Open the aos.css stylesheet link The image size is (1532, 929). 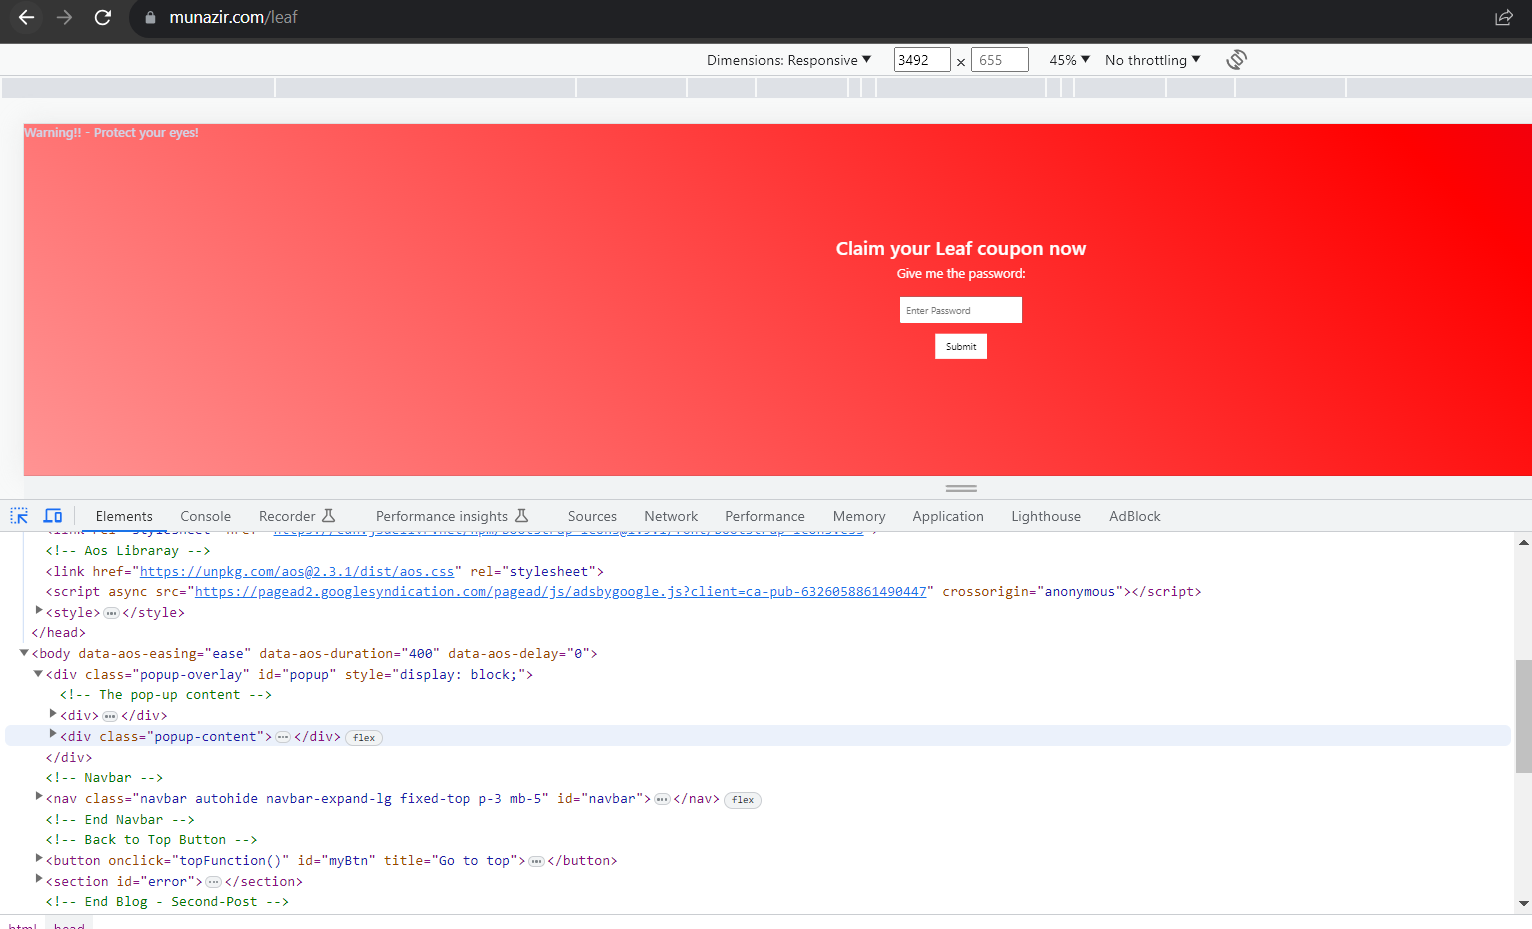point(298,570)
